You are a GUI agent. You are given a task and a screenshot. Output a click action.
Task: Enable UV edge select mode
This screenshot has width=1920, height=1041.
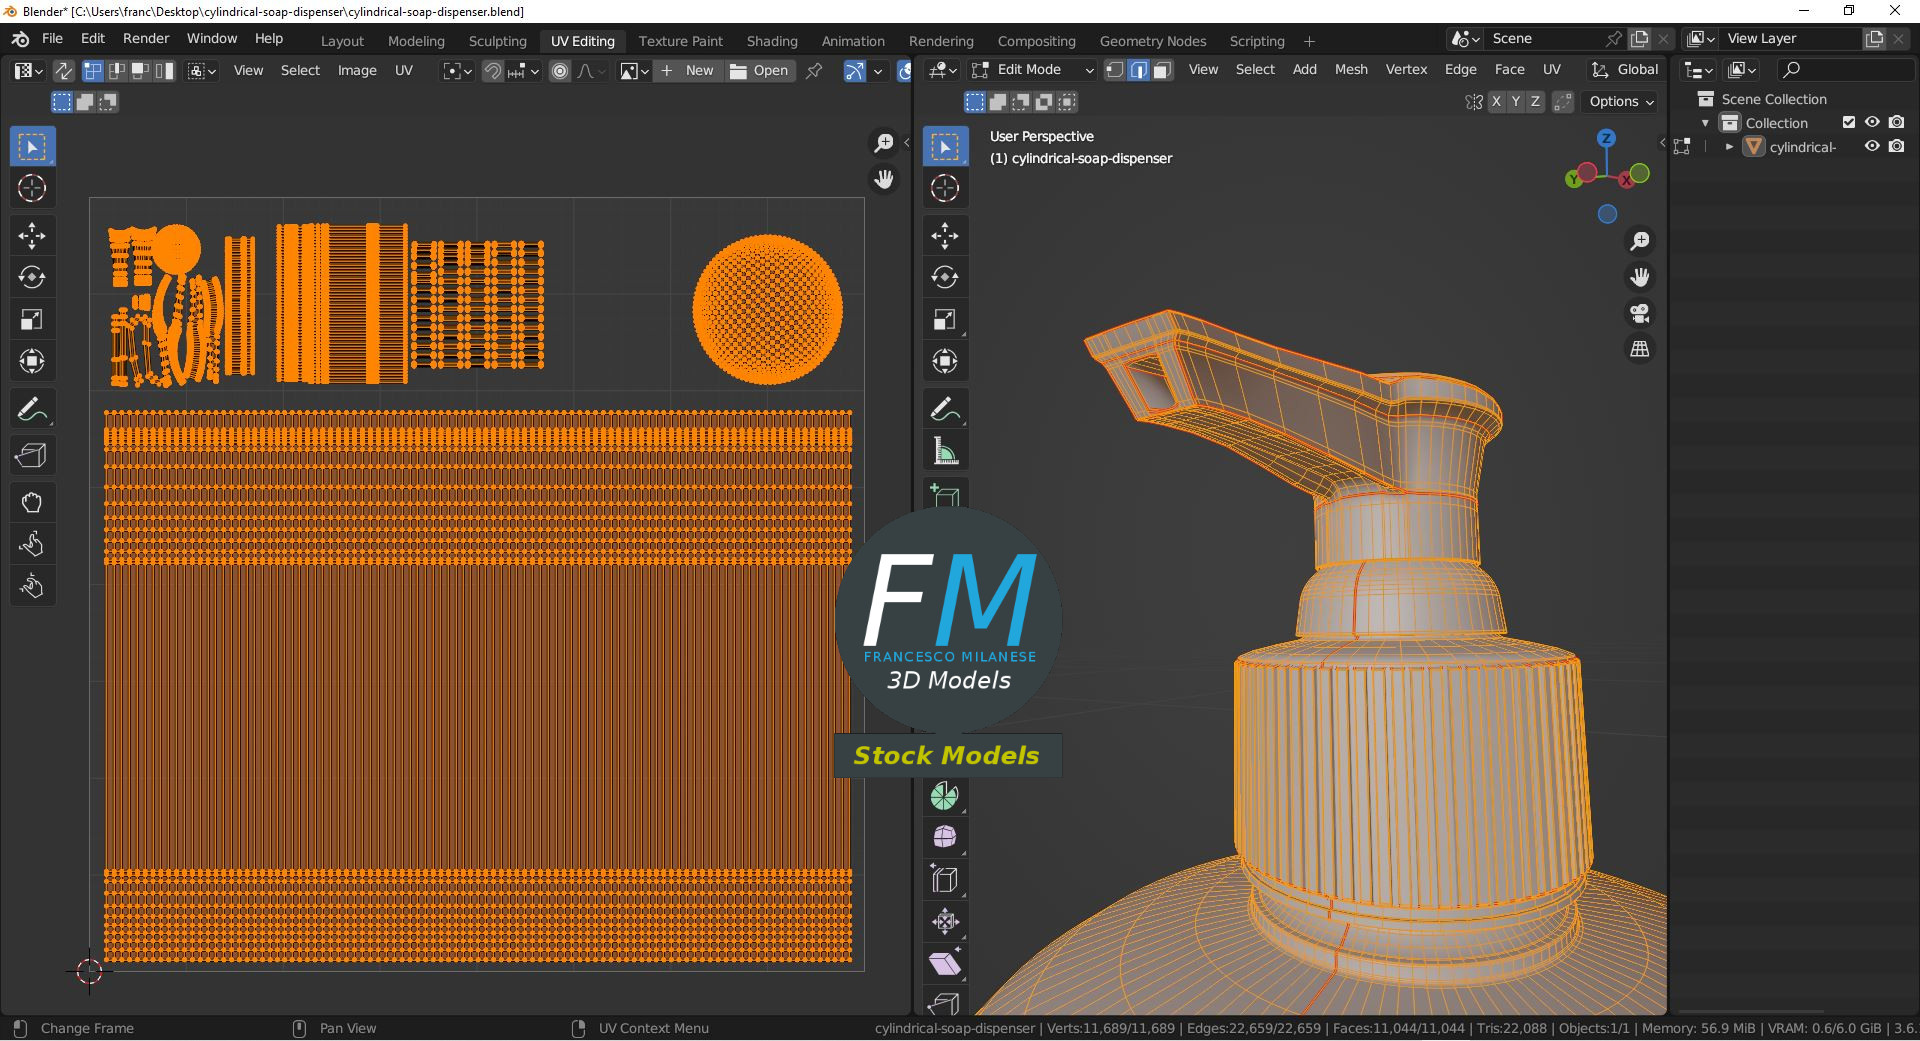[x=117, y=71]
